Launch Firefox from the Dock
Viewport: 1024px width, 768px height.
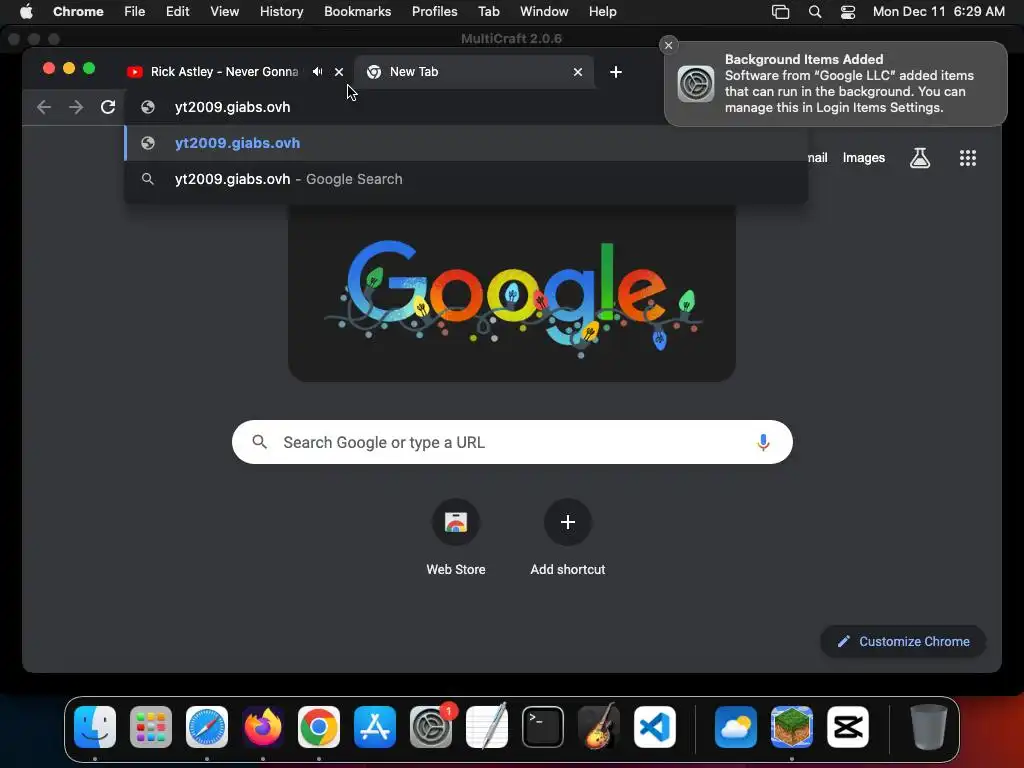pos(263,727)
